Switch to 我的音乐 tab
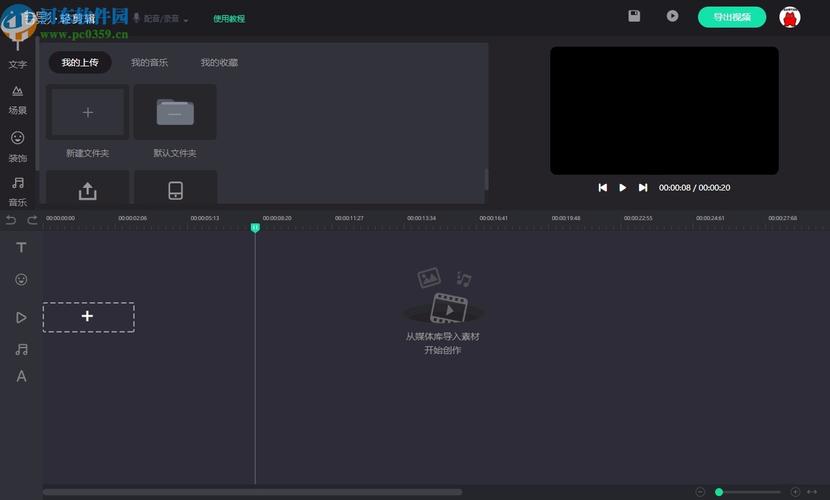This screenshot has width=830, height=500. pyautogui.click(x=149, y=62)
